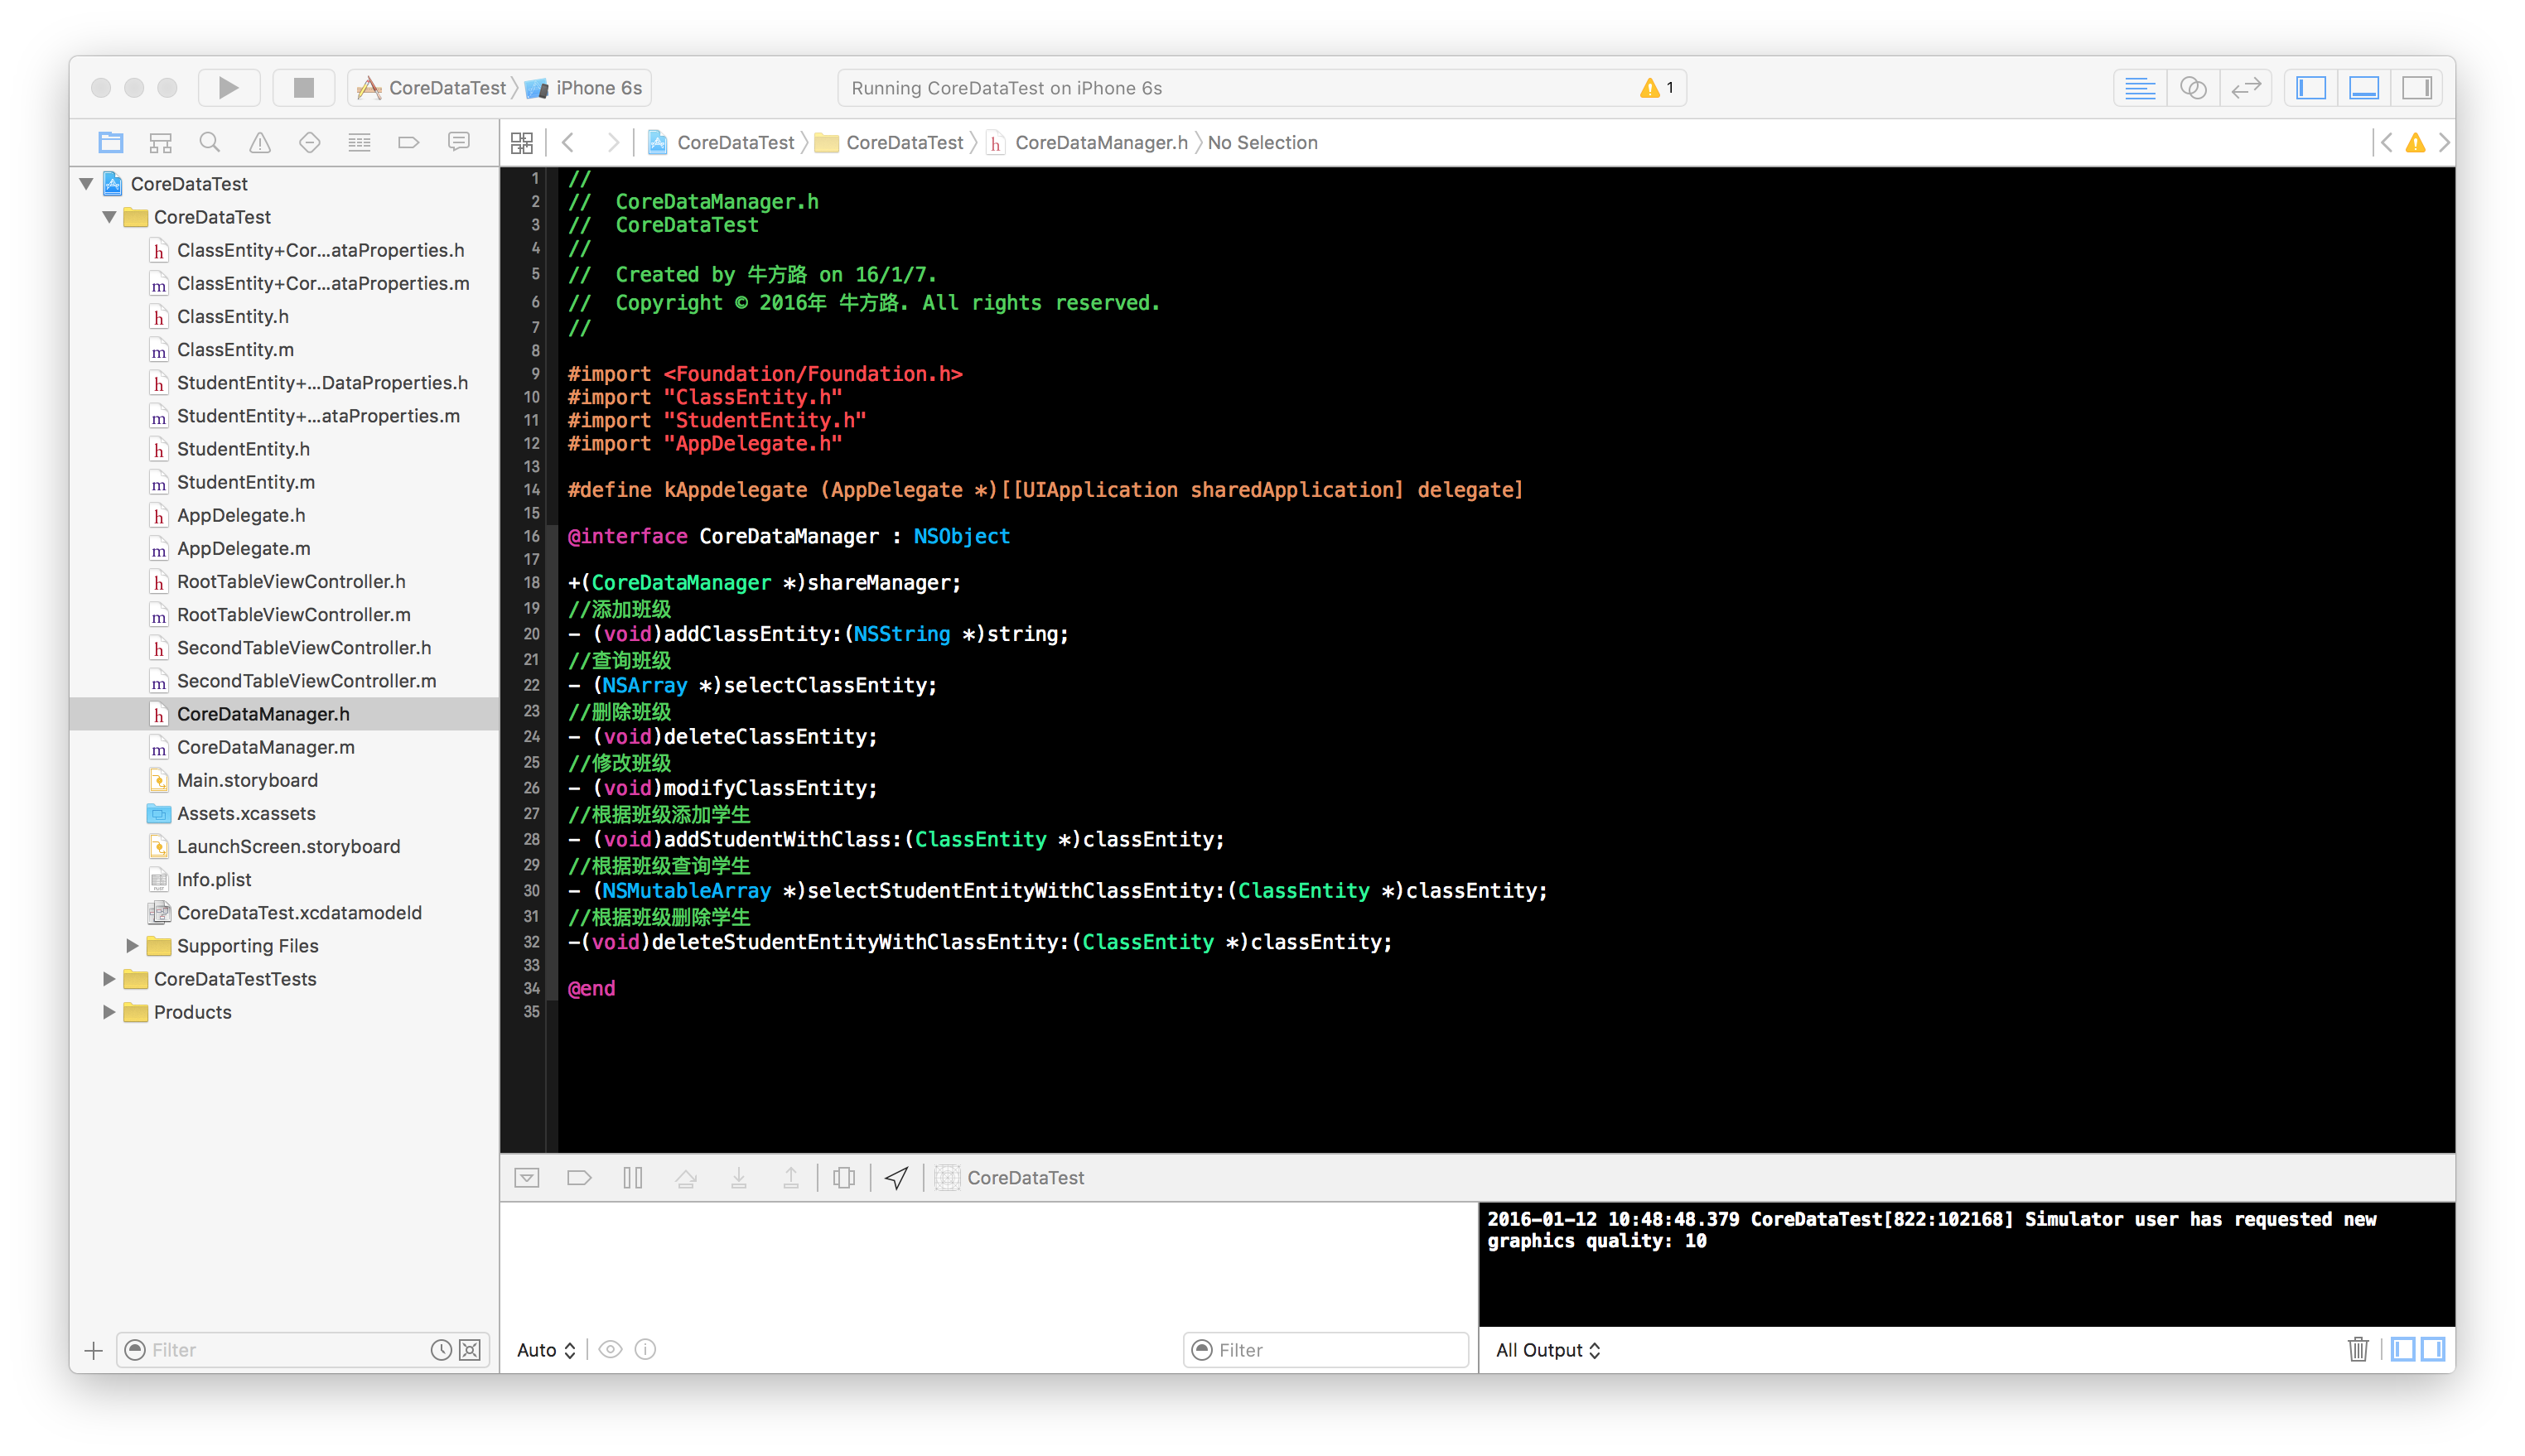Select RootTableViewController.h in navigator
The image size is (2525, 1456).
[293, 581]
